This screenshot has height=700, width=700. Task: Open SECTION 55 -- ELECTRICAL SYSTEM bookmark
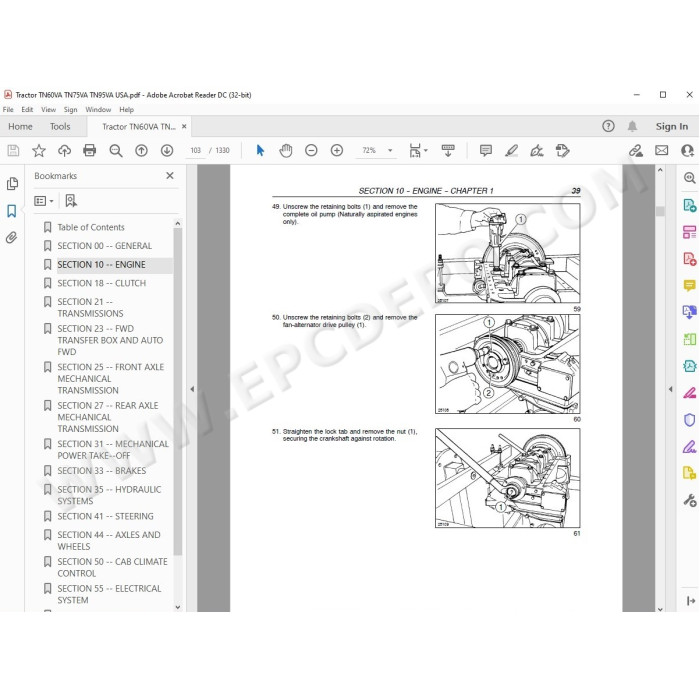tap(109, 594)
